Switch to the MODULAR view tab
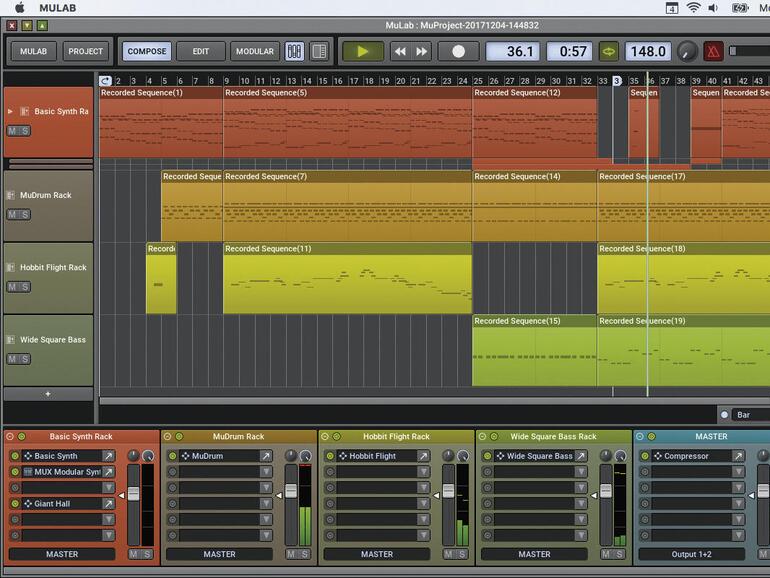The width and height of the screenshot is (770, 578). click(x=255, y=51)
